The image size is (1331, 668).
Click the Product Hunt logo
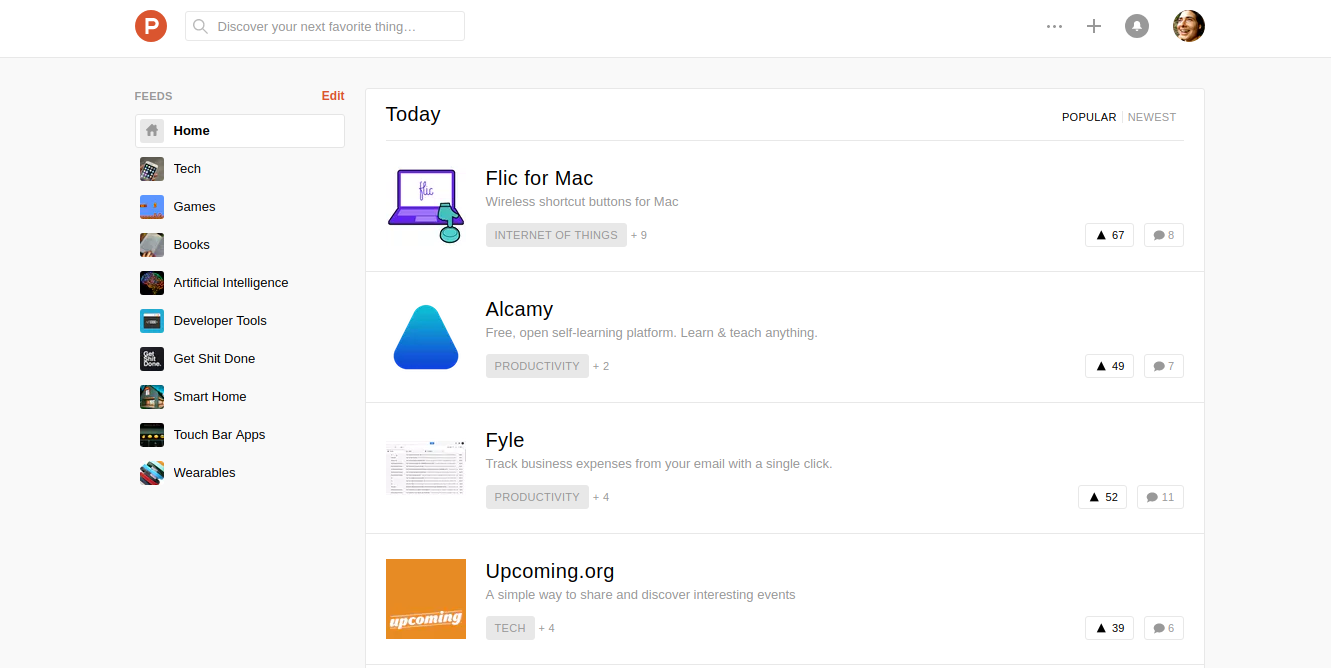click(151, 26)
